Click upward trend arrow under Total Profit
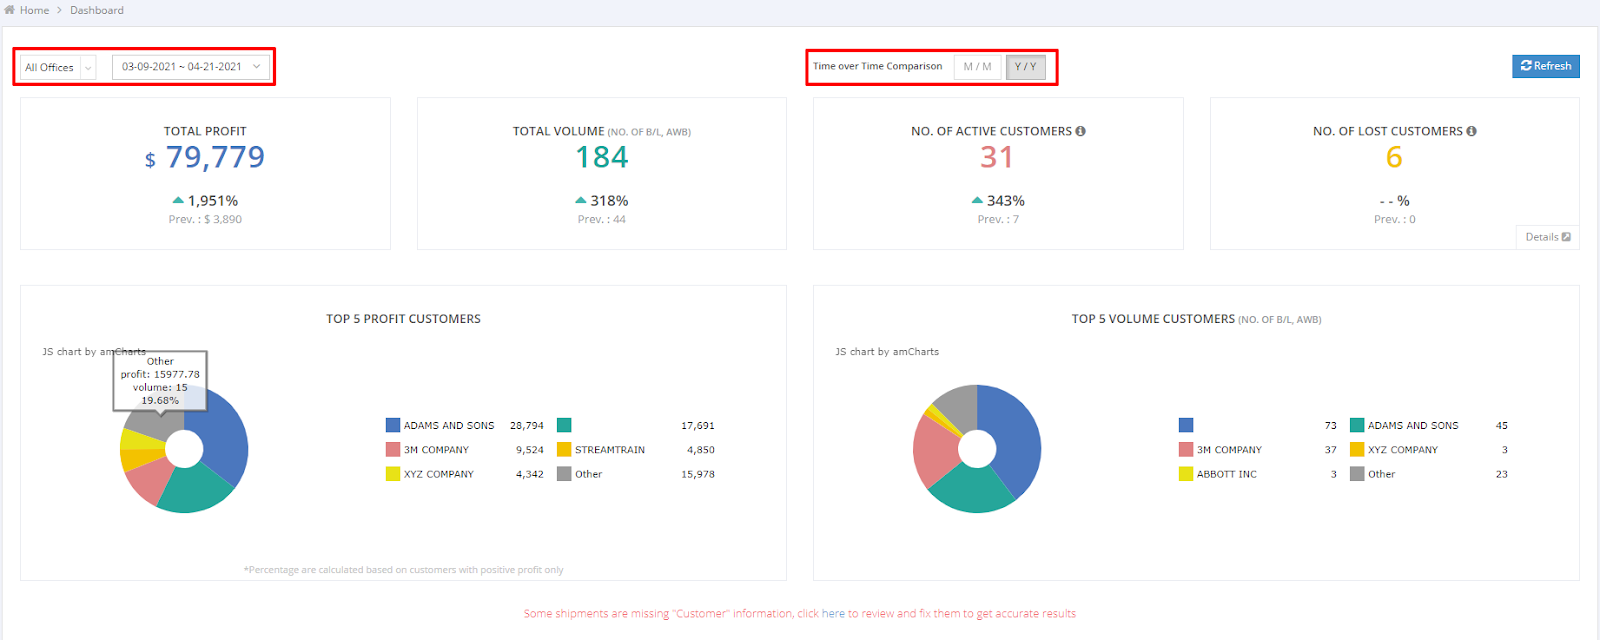 tap(178, 201)
